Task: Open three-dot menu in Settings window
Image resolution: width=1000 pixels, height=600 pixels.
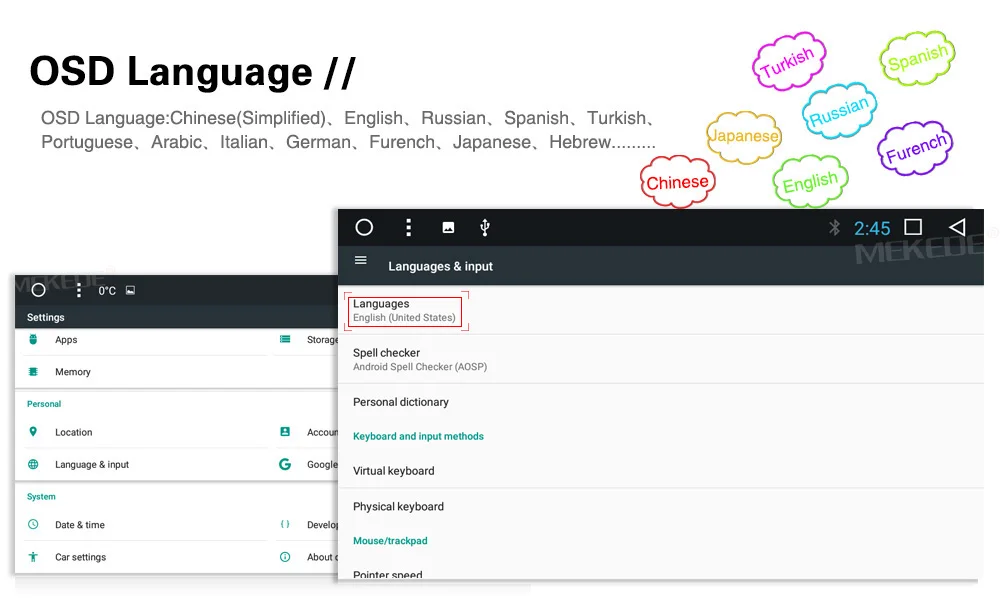Action: 78,291
